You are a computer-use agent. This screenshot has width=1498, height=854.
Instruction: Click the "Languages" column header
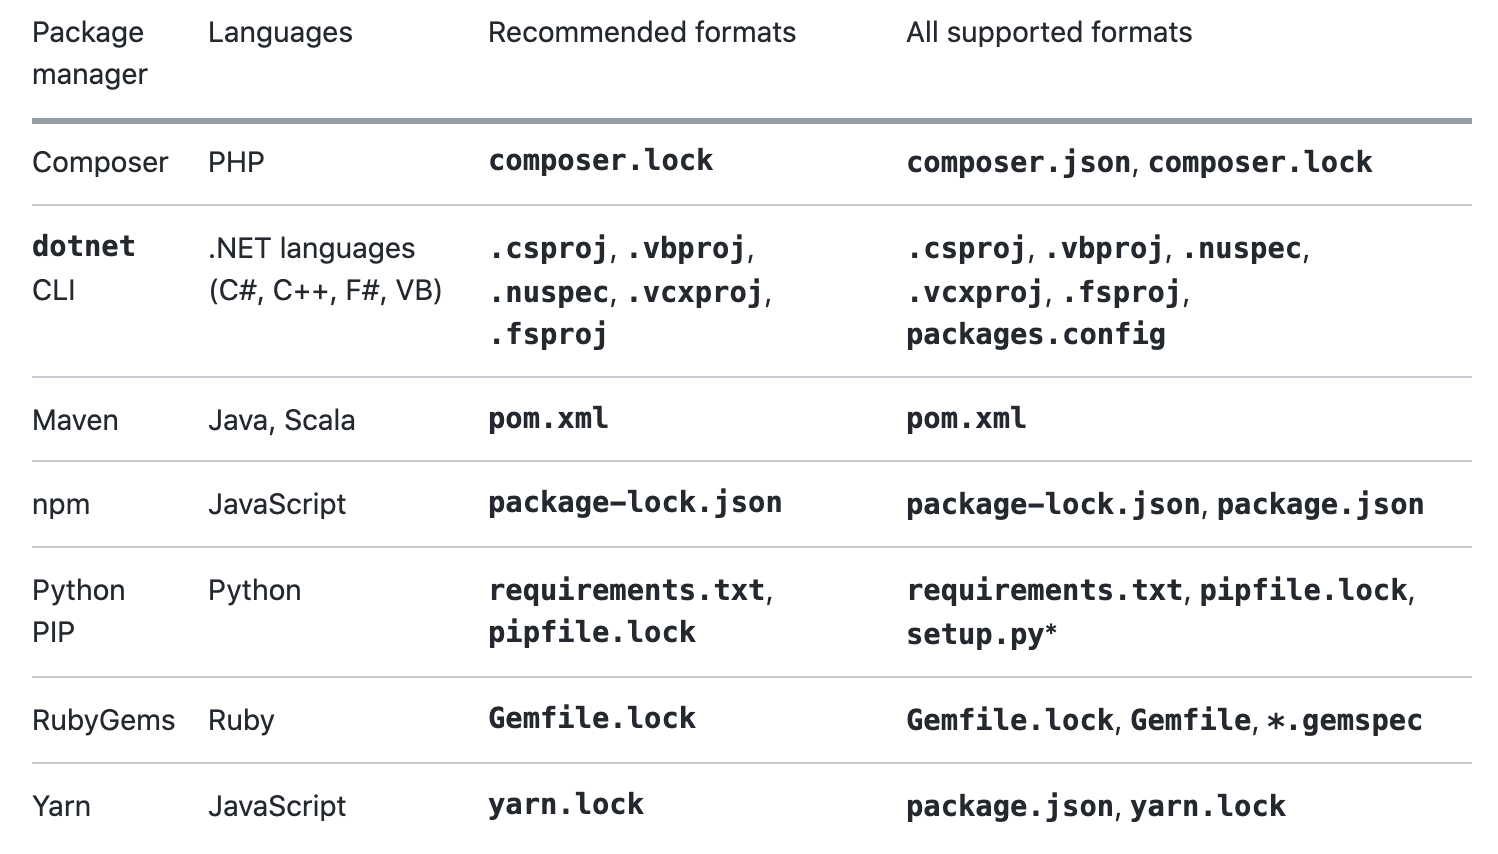(280, 33)
